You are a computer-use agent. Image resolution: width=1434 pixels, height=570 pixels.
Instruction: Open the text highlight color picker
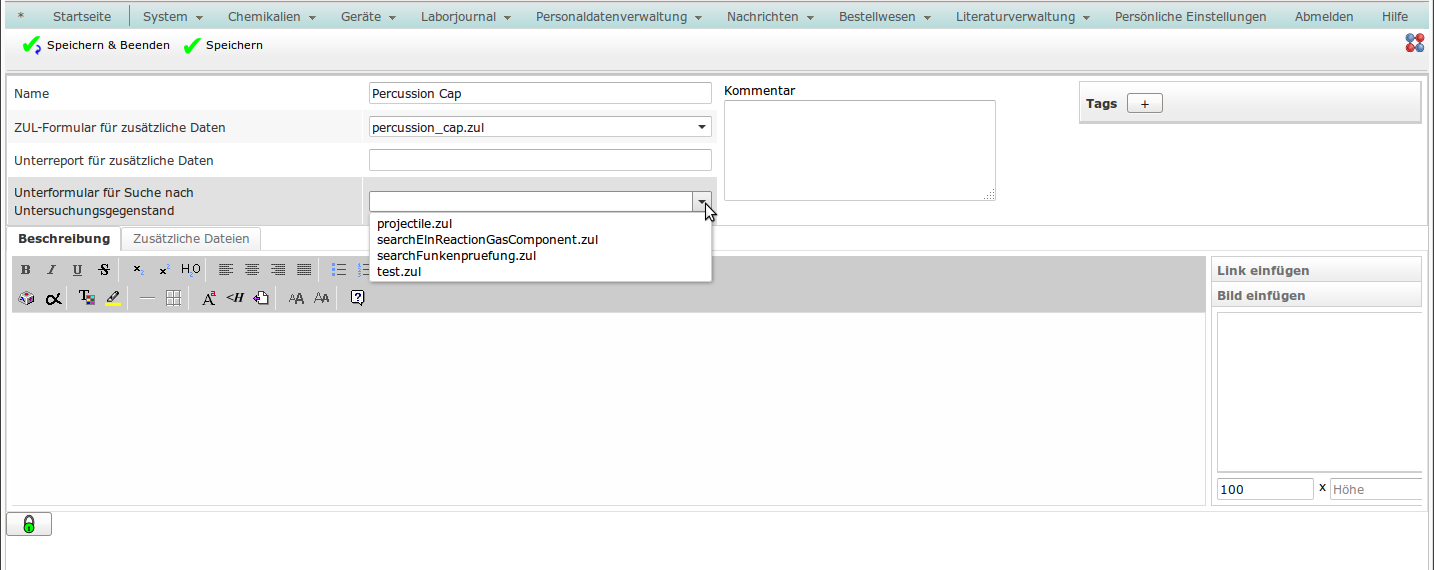(113, 298)
